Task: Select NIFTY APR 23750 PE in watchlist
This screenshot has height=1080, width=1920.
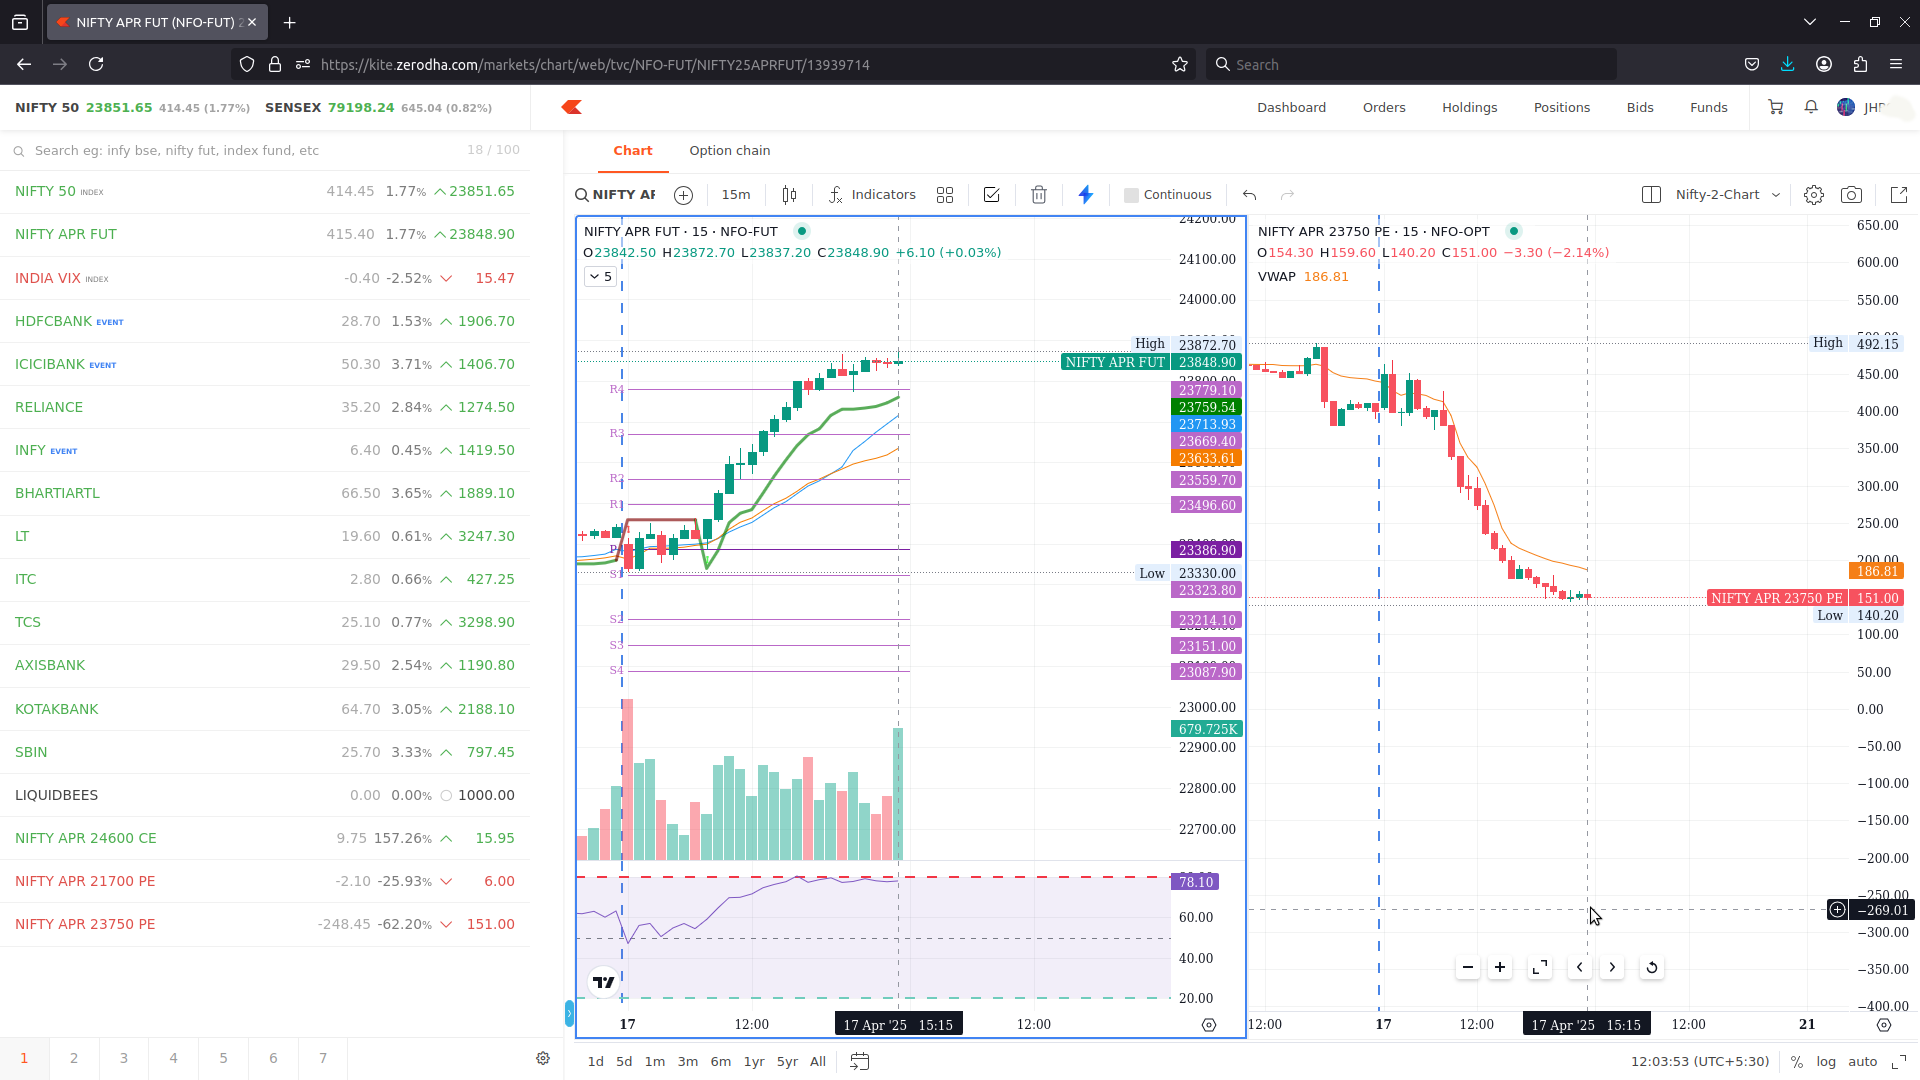Action: point(265,924)
